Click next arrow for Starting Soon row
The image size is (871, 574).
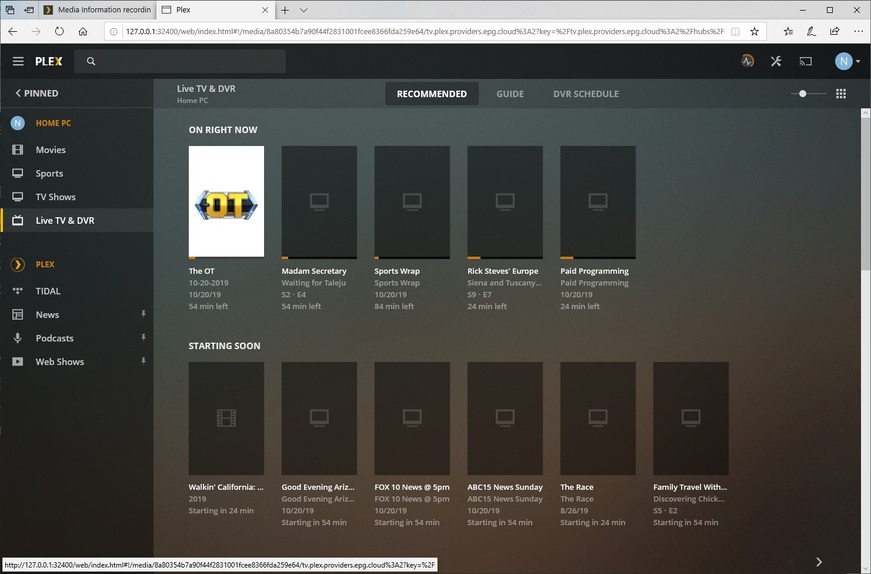pyautogui.click(x=819, y=562)
